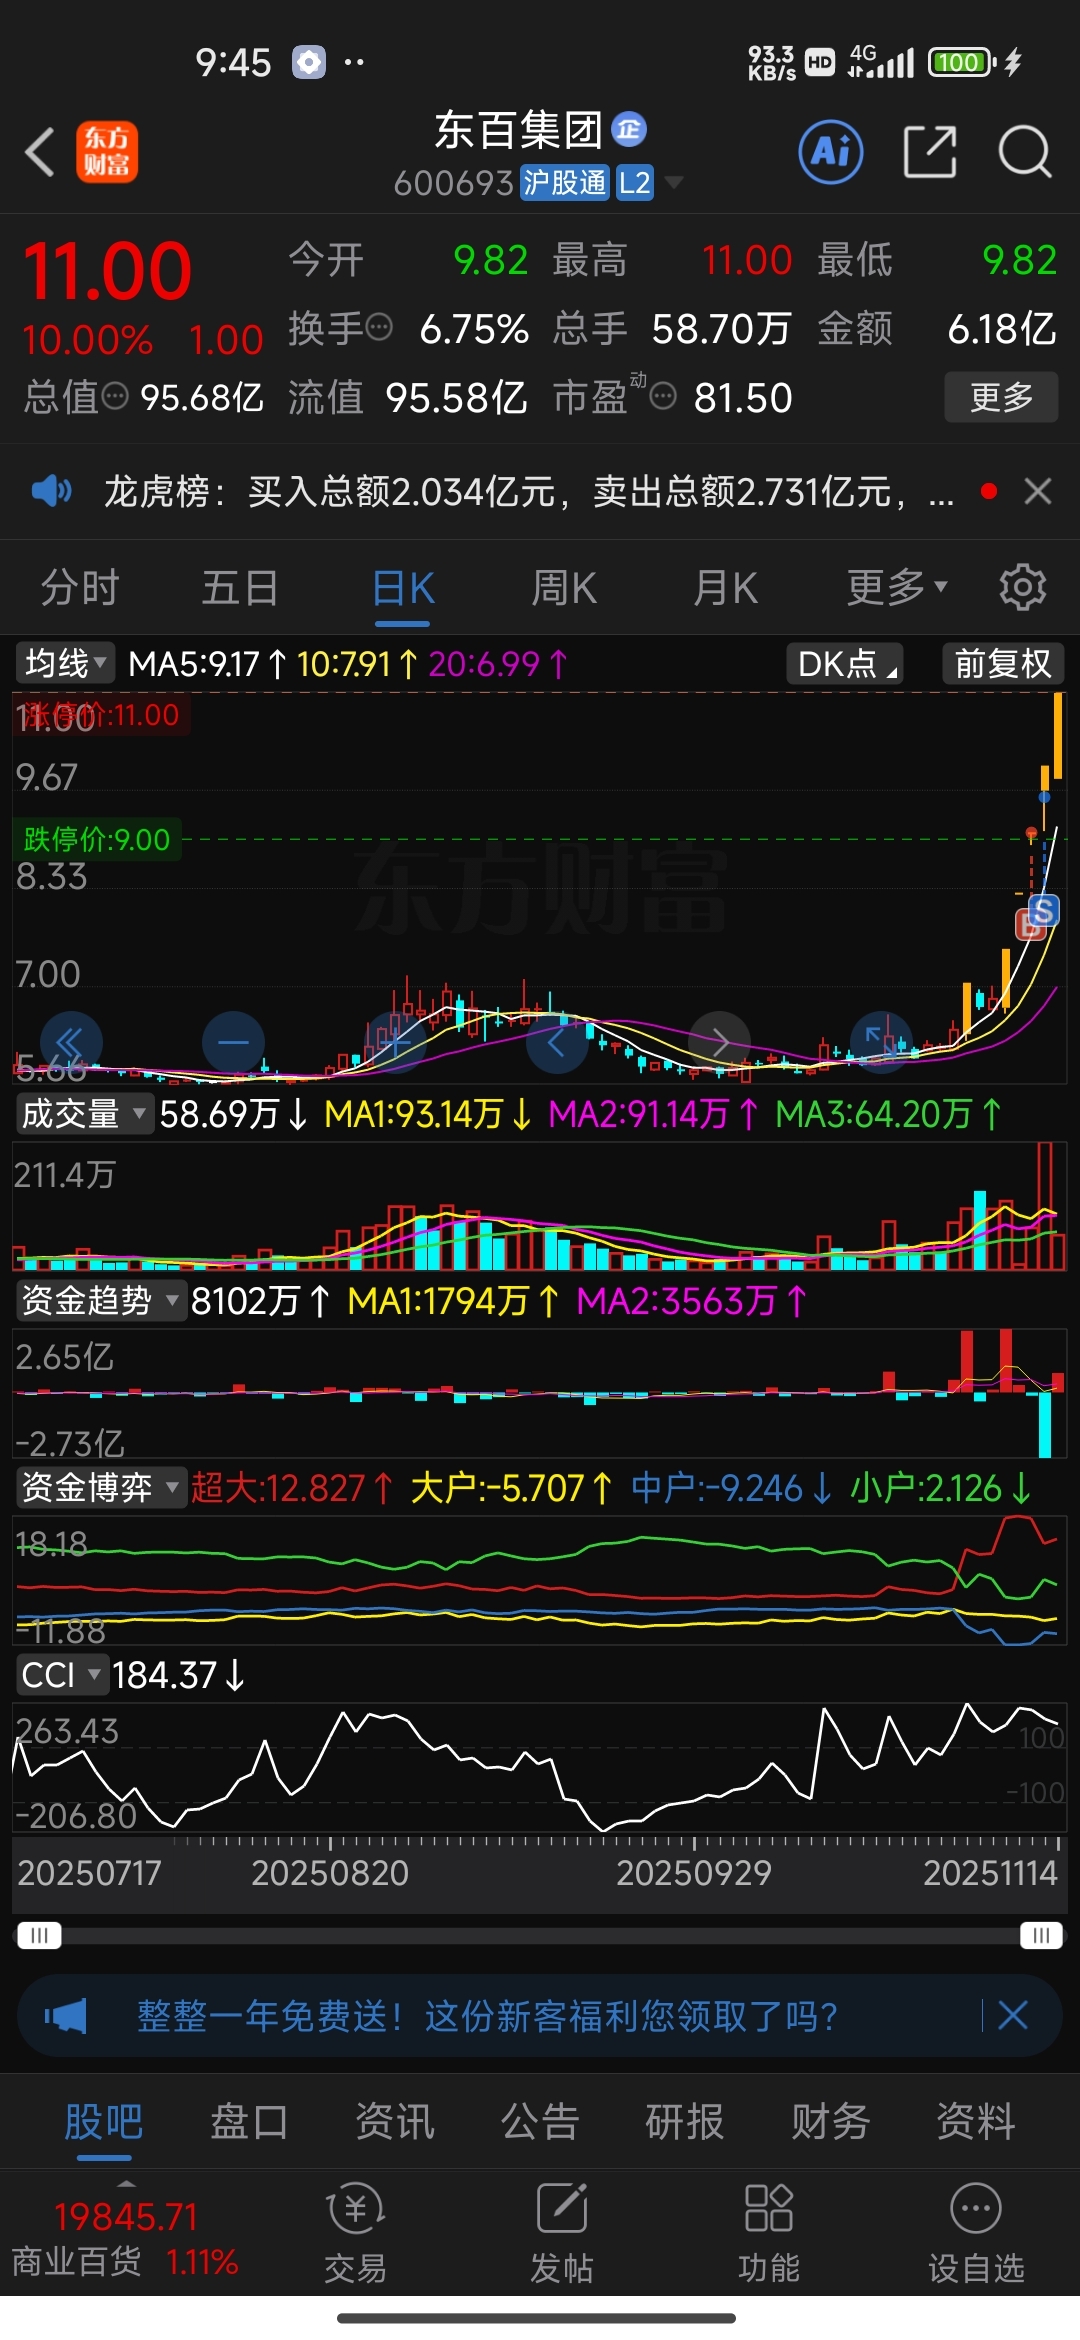Open CCI indicator dropdown
The image size is (1080, 2340).
point(62,1675)
